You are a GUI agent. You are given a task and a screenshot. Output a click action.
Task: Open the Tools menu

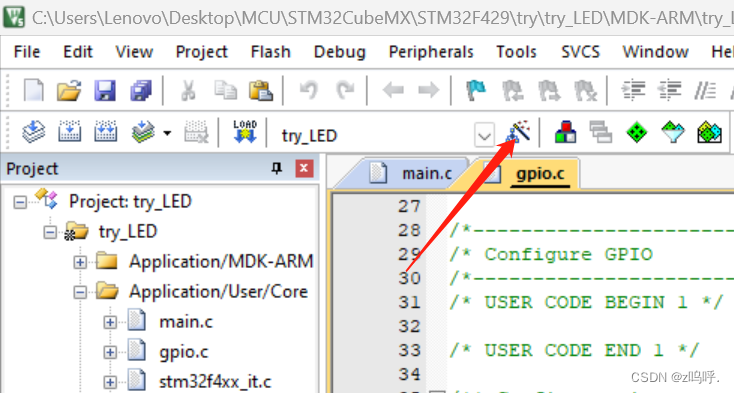pos(516,51)
